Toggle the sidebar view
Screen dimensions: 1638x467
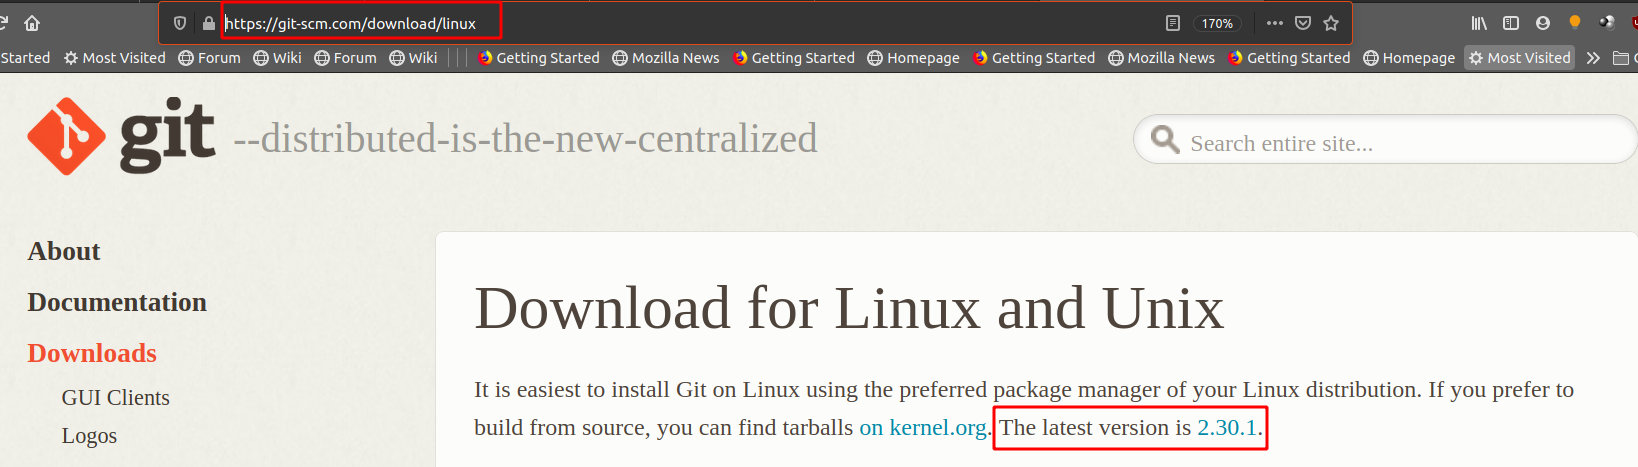coord(1511,23)
